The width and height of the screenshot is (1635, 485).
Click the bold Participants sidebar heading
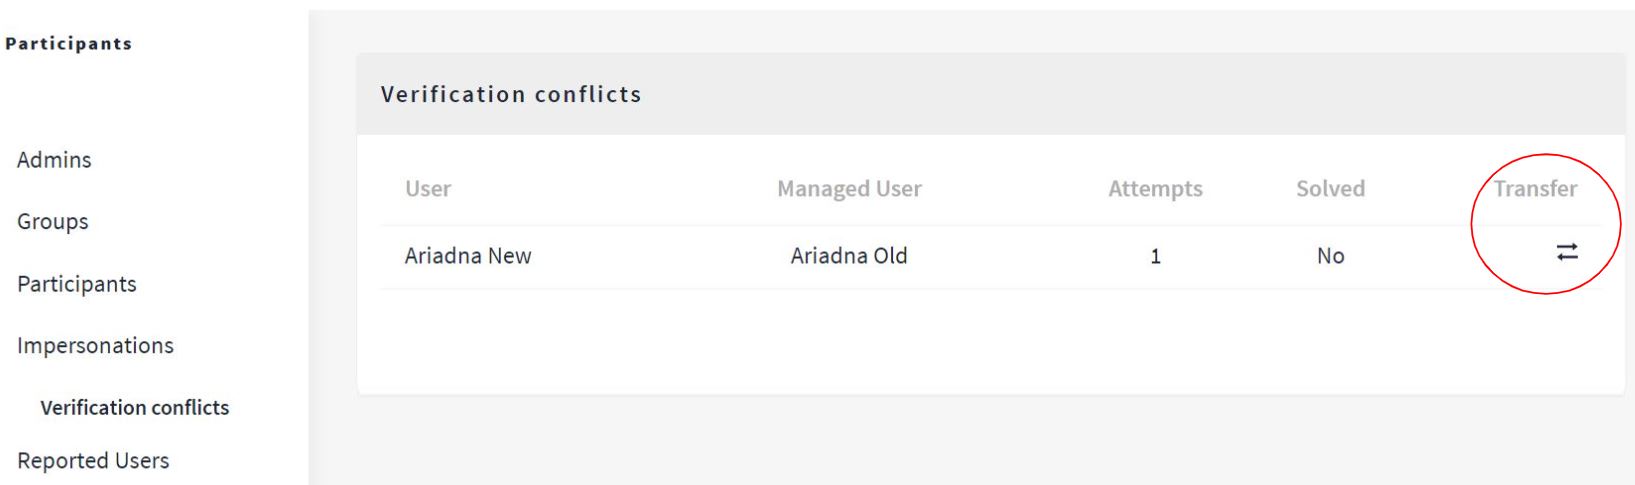[x=69, y=44]
